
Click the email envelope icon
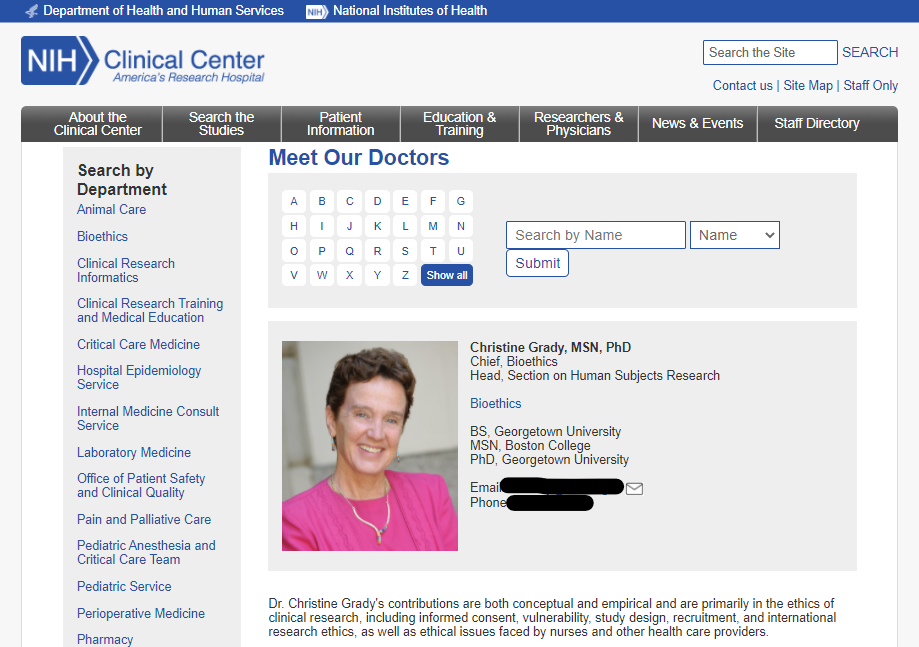(634, 488)
